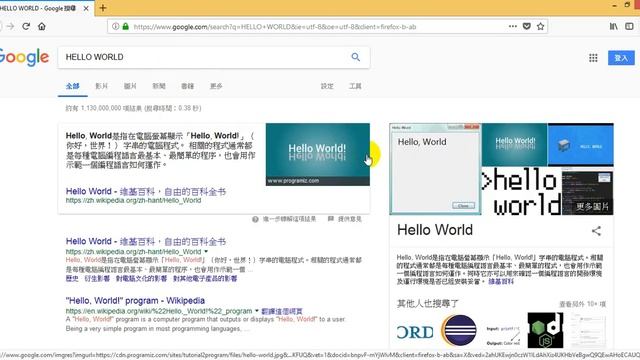
Task: Close the HELLO WORLD Google tab
Action: (x=86, y=8)
